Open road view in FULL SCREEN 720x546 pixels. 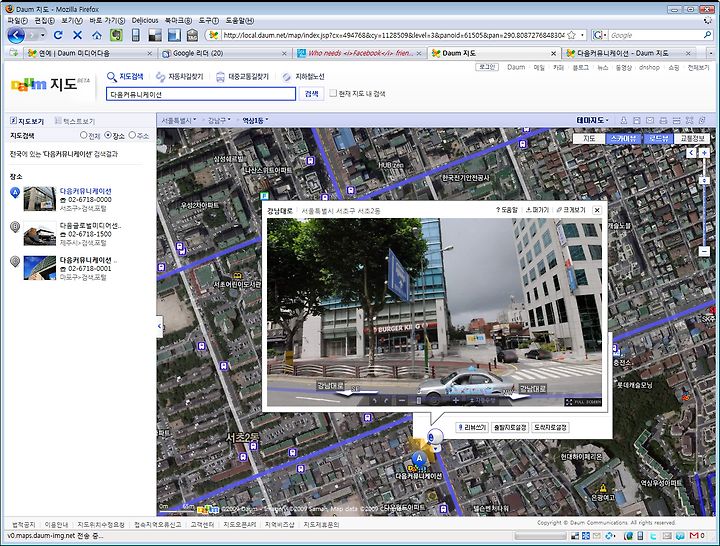pyautogui.click(x=583, y=402)
